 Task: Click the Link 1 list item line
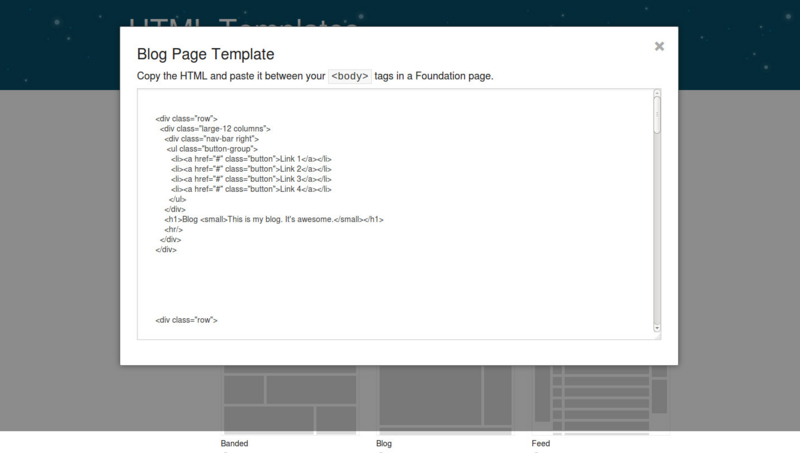pyautogui.click(x=252, y=159)
